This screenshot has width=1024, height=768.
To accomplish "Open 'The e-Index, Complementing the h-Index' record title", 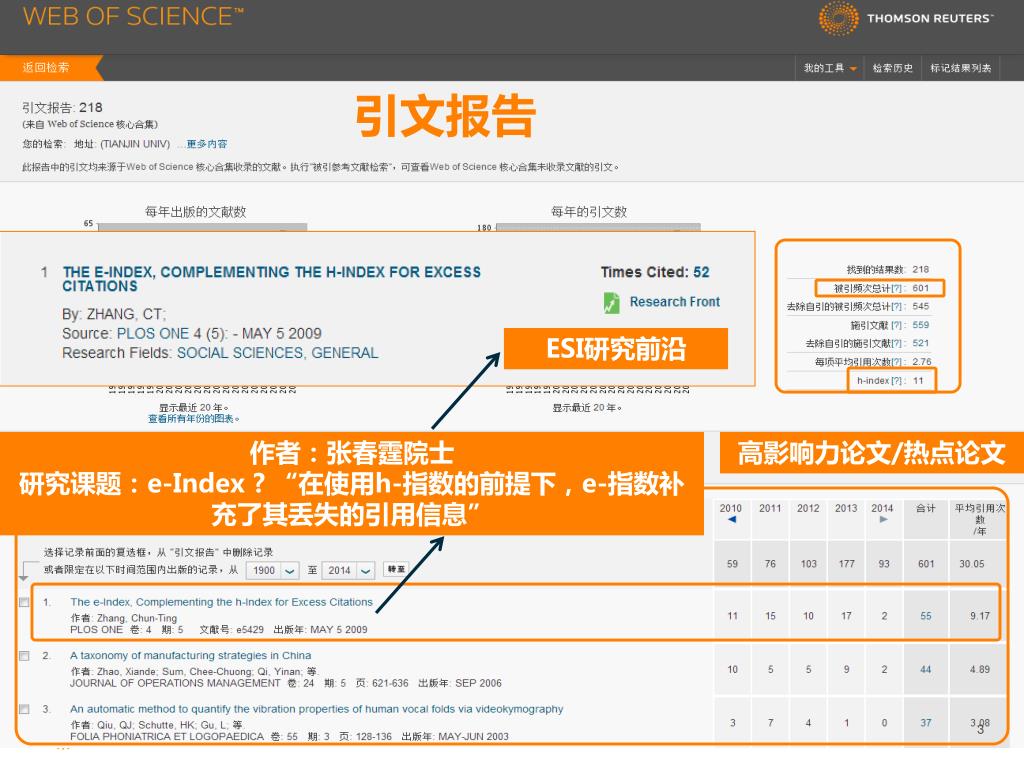I will (221, 602).
